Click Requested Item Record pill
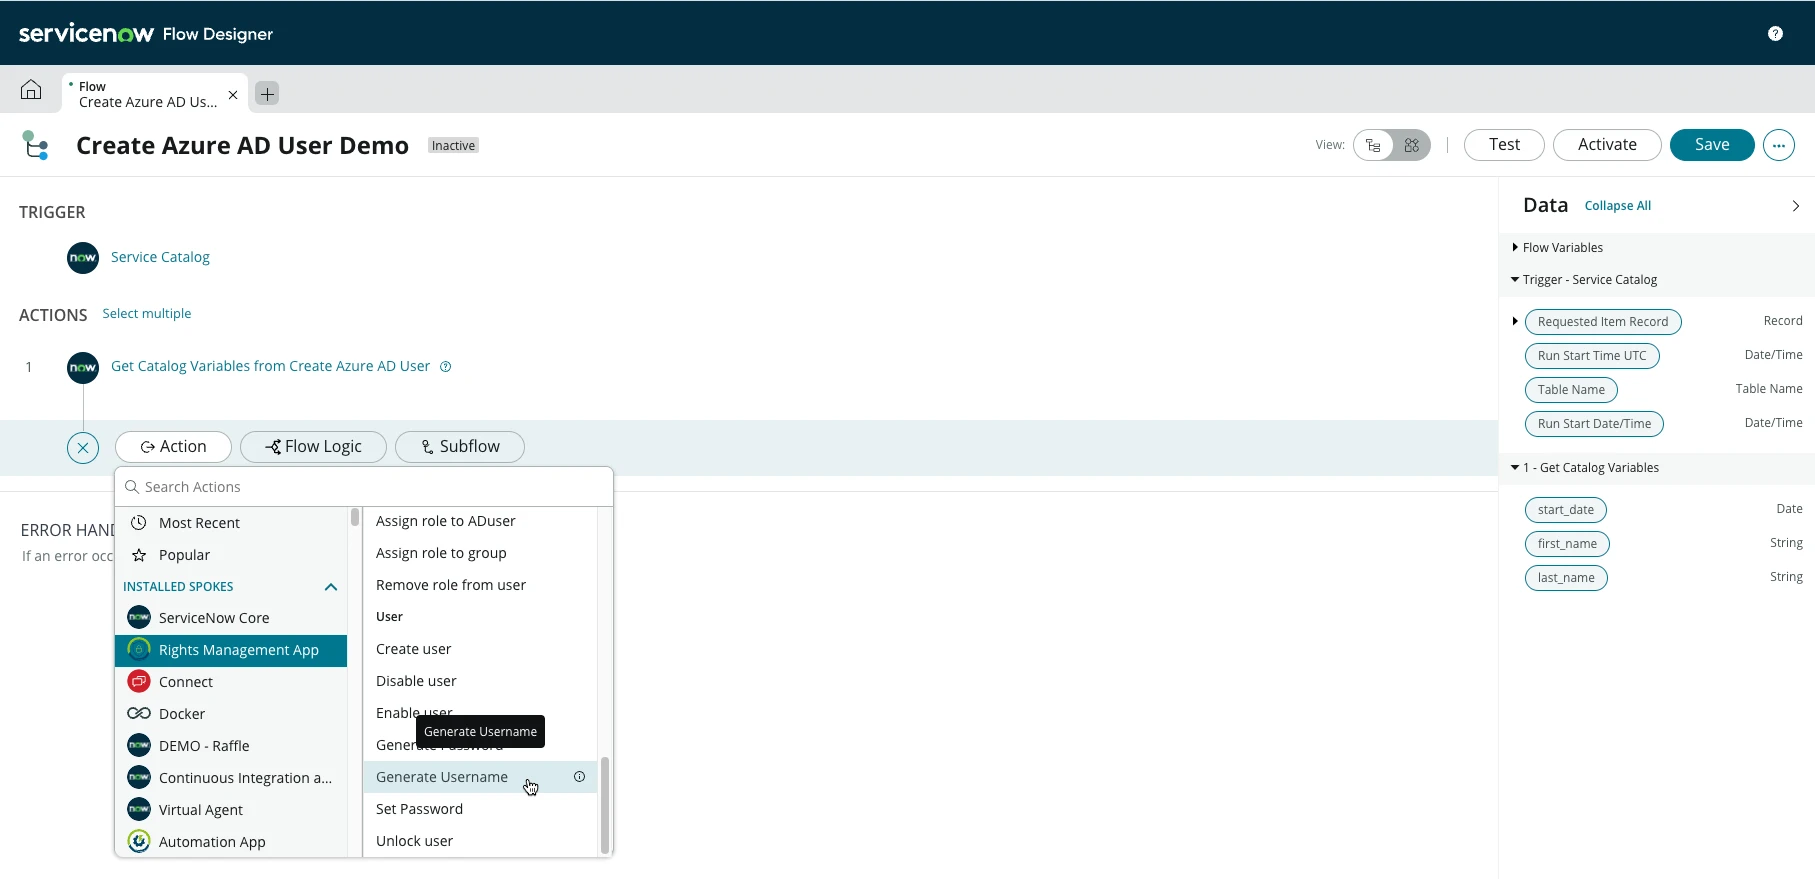Viewport: 1815px width, 879px height. pyautogui.click(x=1603, y=322)
